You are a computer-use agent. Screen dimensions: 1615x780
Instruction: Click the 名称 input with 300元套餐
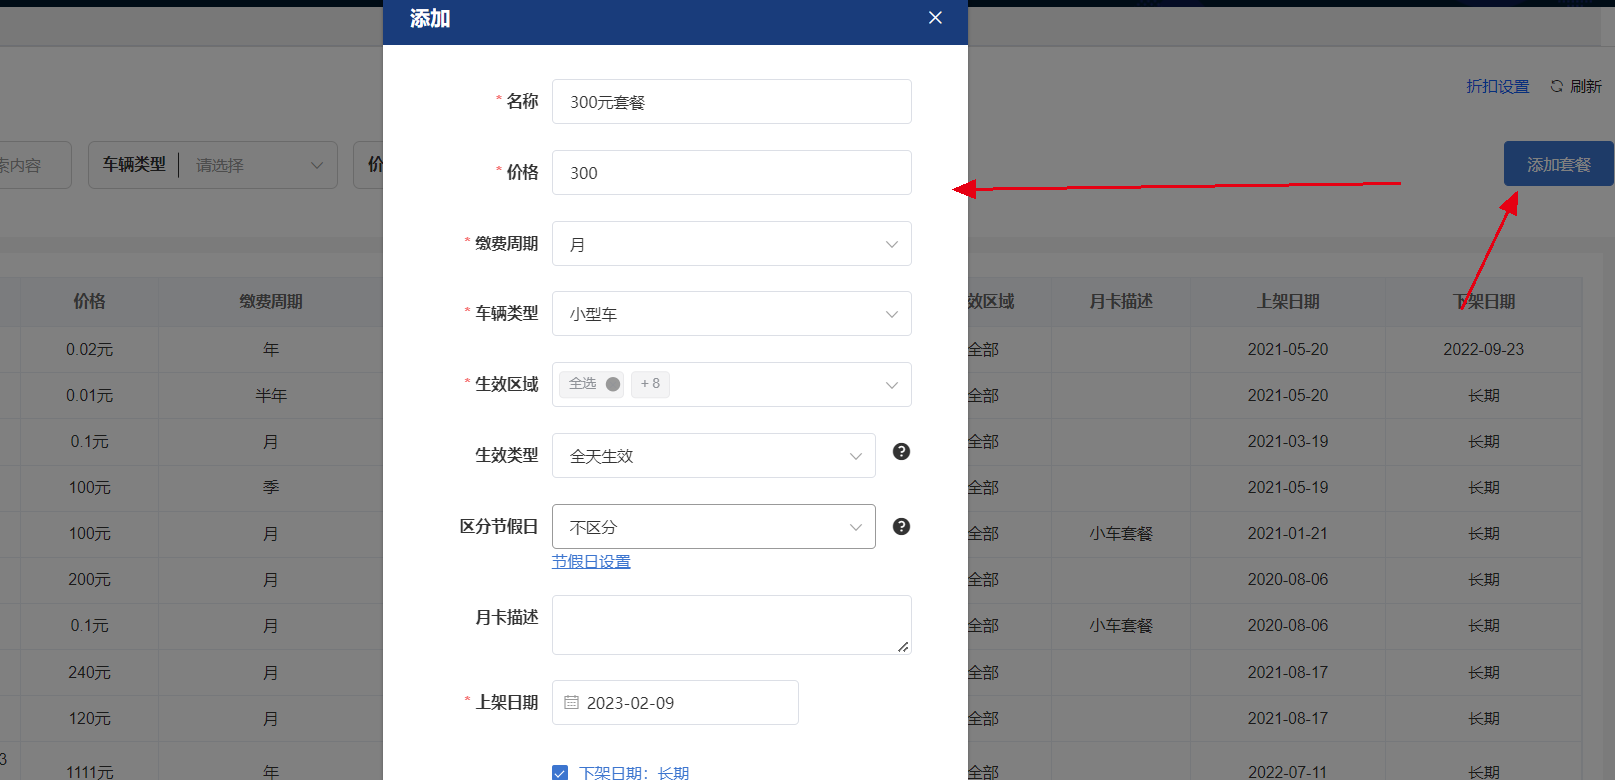point(732,102)
